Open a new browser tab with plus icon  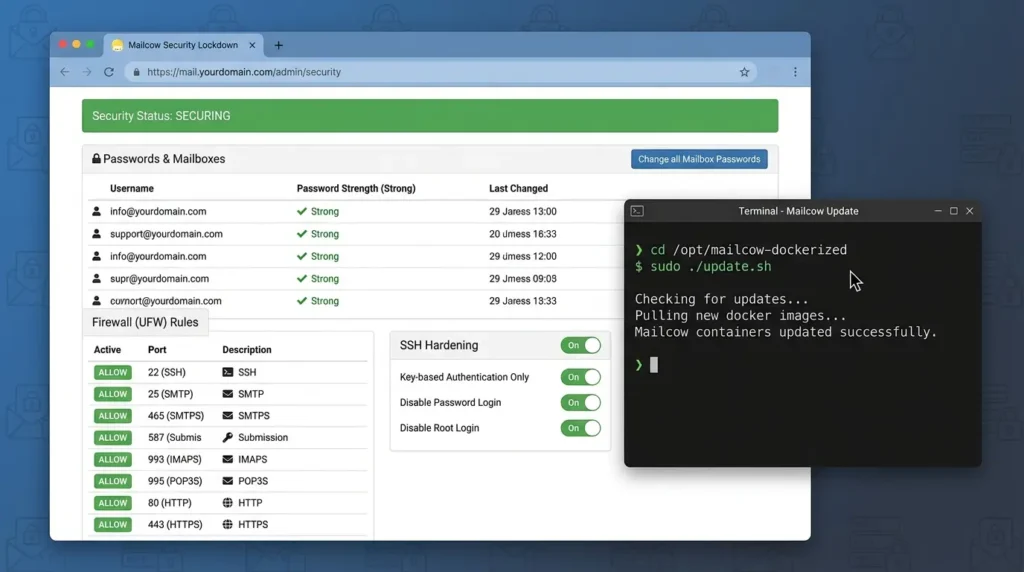coord(279,45)
